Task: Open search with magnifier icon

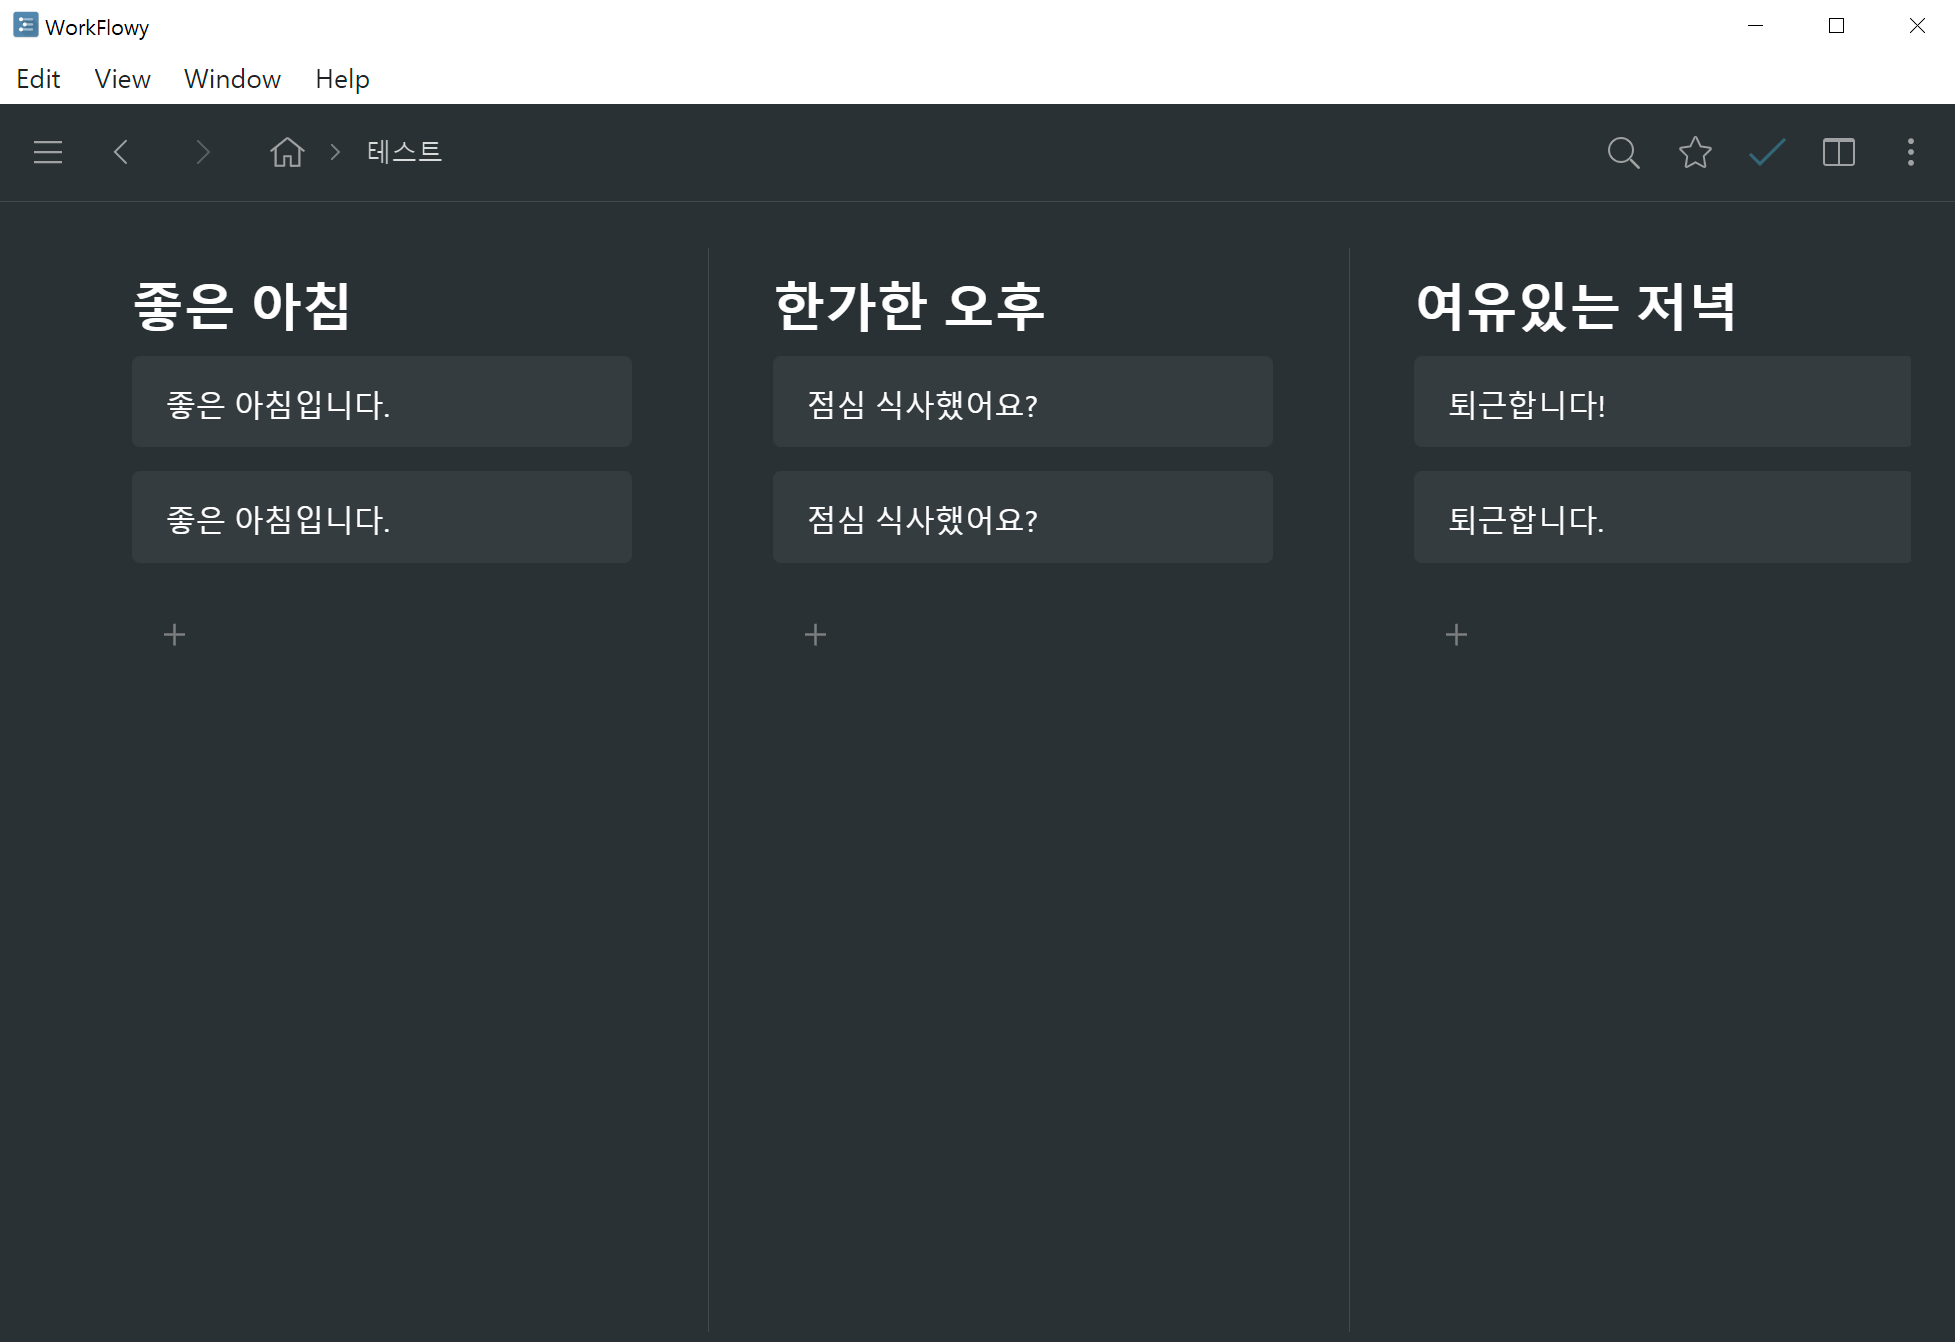Action: pyautogui.click(x=1623, y=152)
